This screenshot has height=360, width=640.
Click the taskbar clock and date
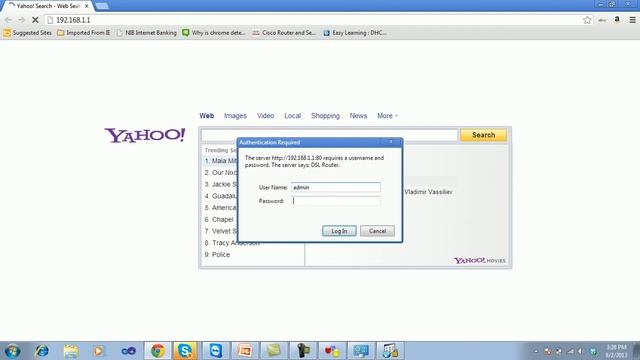coord(616,351)
